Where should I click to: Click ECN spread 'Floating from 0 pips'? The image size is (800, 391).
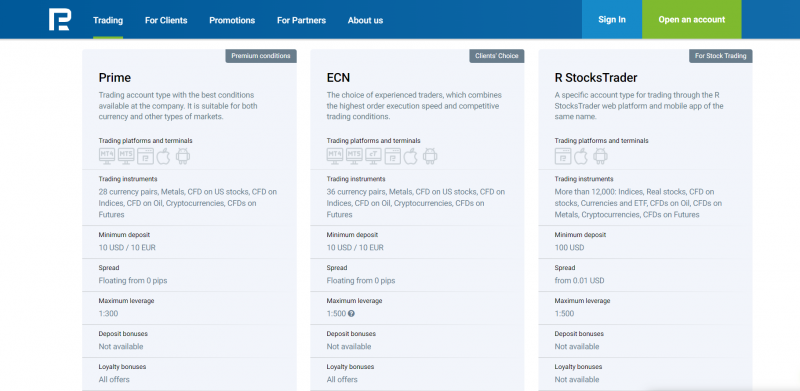tap(361, 281)
